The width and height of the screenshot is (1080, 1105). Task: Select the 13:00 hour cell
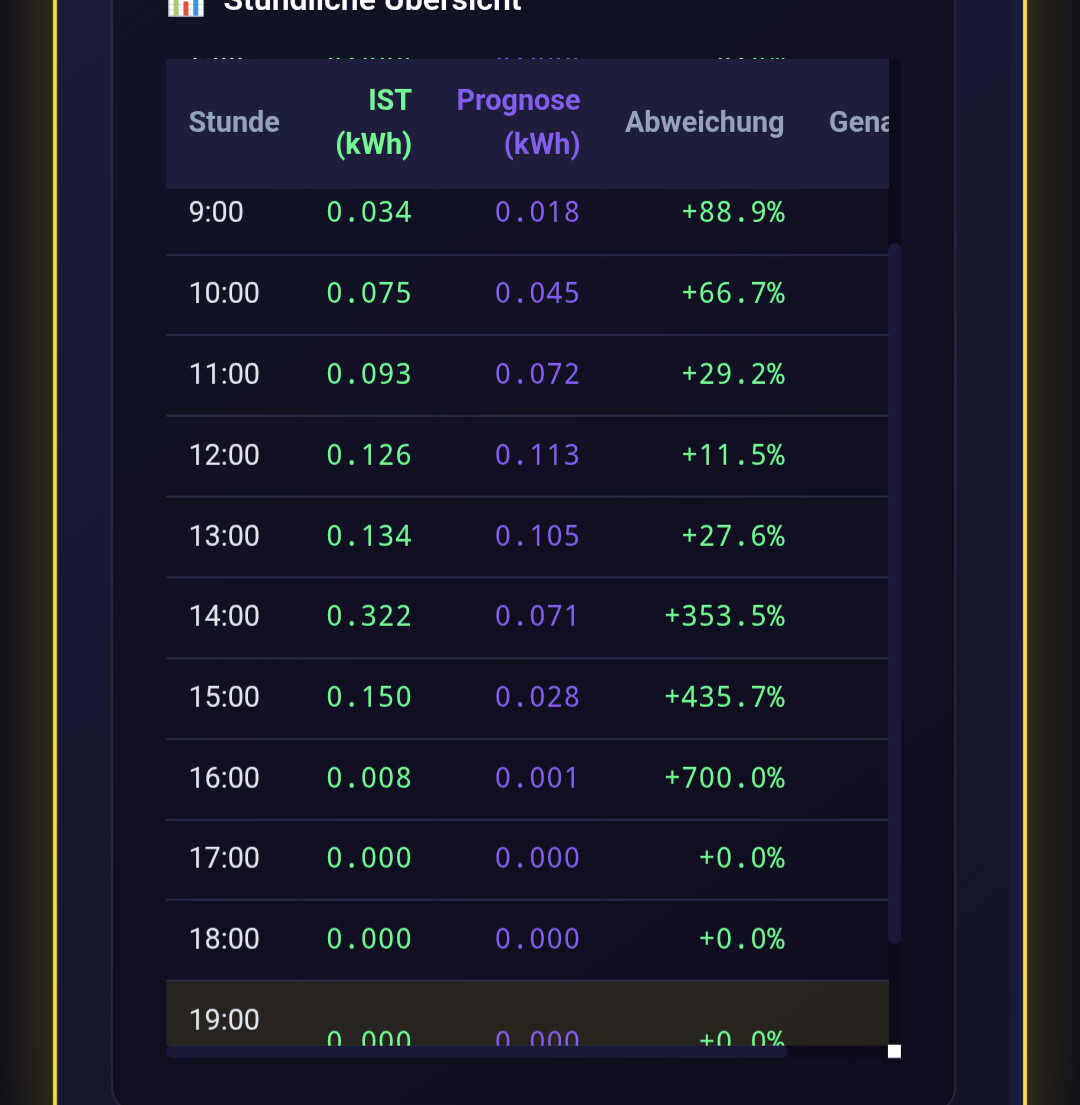click(224, 536)
